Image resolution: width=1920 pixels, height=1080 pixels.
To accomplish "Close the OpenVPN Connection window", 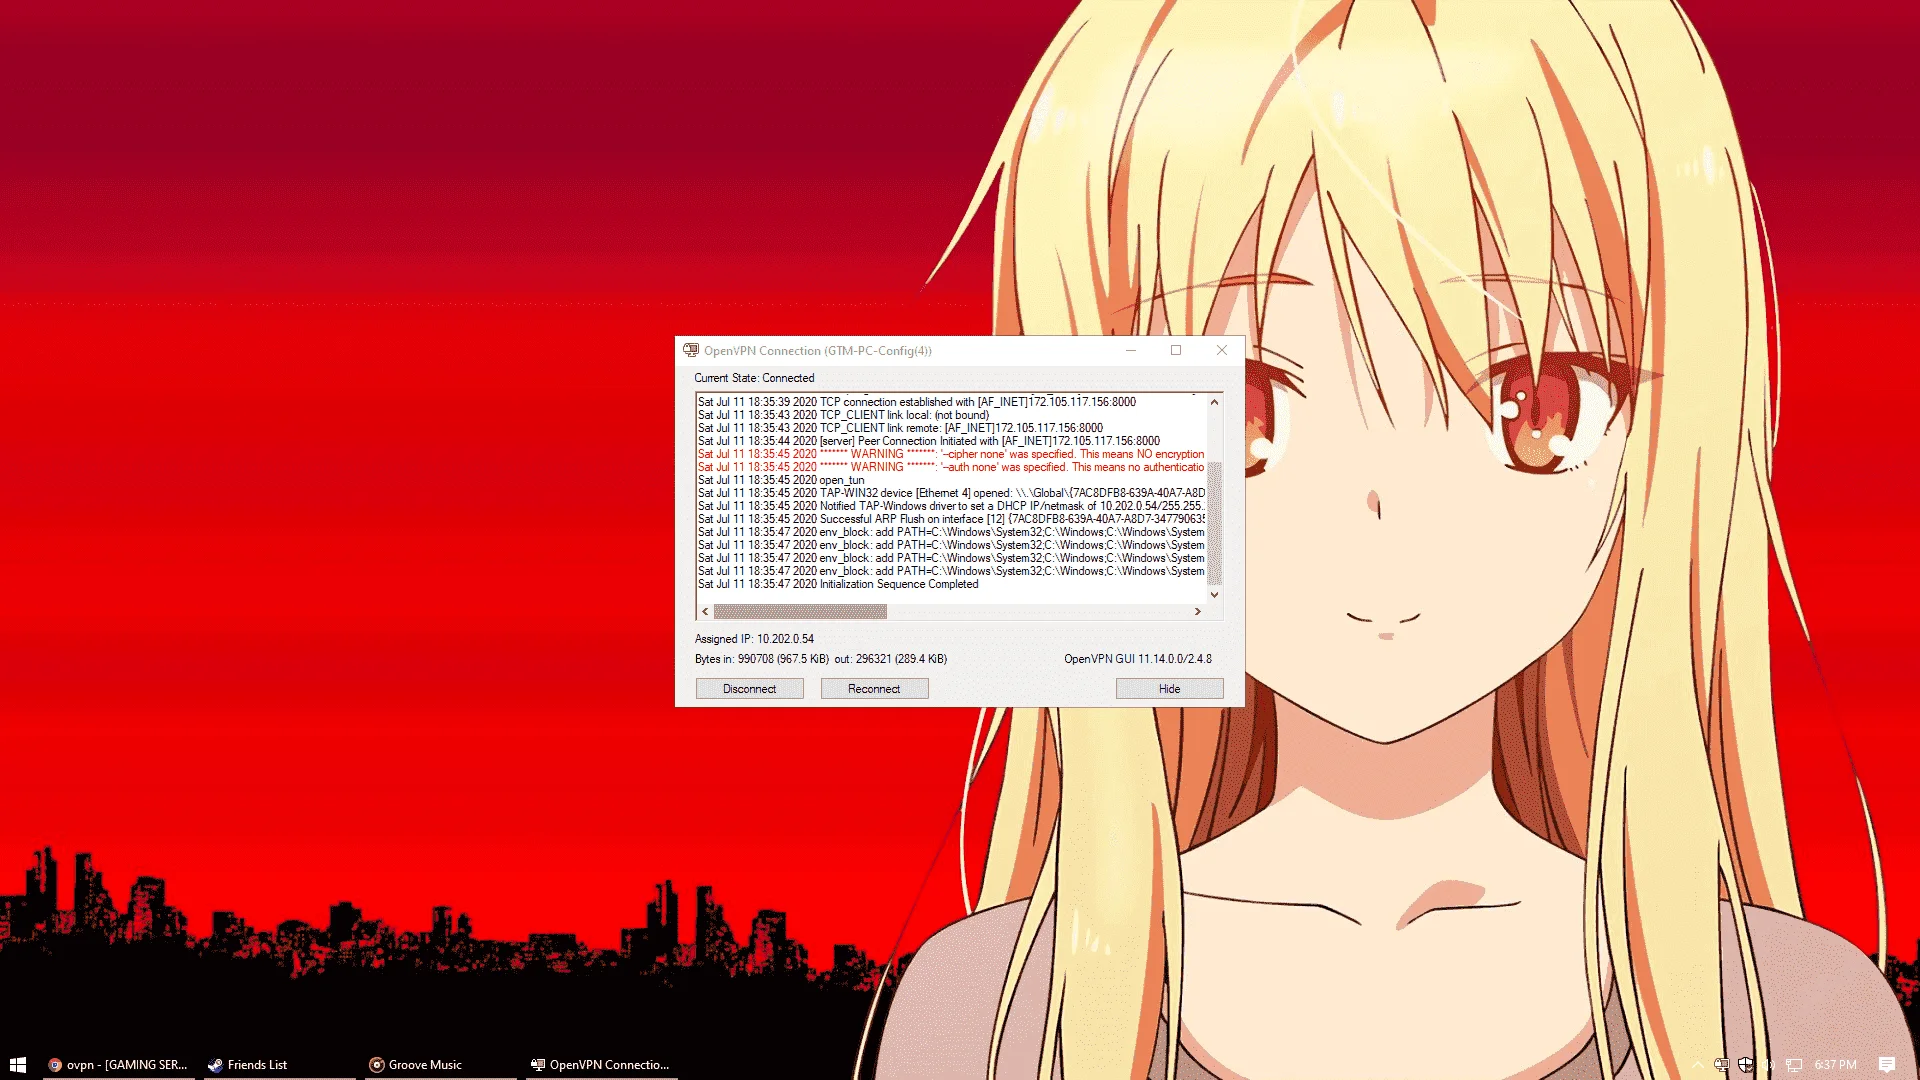I will pyautogui.click(x=1221, y=350).
